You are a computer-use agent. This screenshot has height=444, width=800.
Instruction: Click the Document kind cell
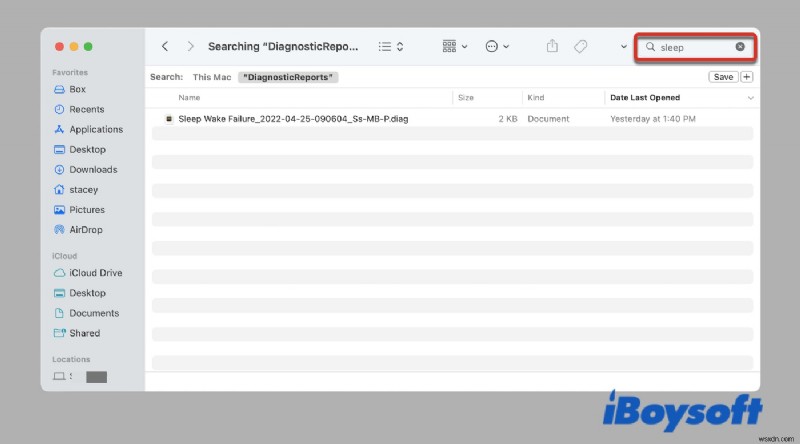point(548,119)
